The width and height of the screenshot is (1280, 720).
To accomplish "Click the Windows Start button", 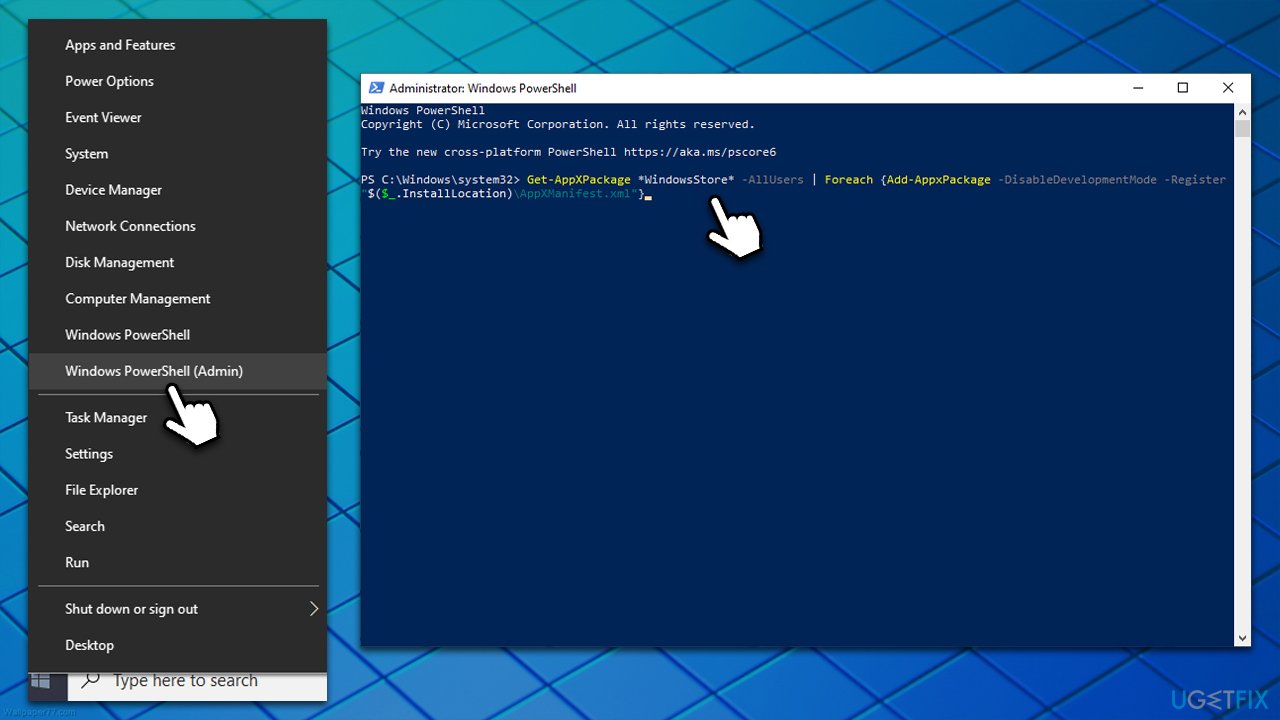I will 41,681.
